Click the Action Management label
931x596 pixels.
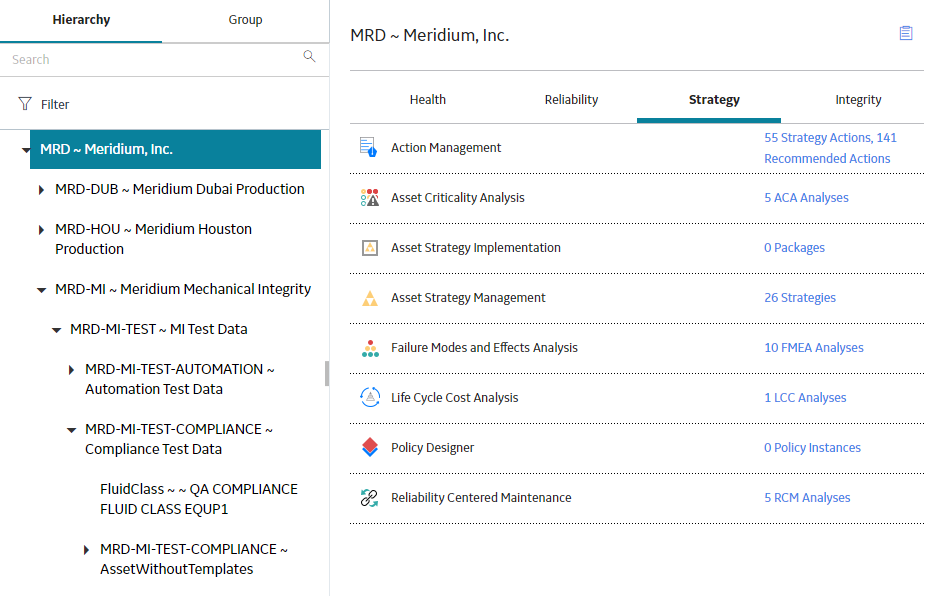click(446, 147)
